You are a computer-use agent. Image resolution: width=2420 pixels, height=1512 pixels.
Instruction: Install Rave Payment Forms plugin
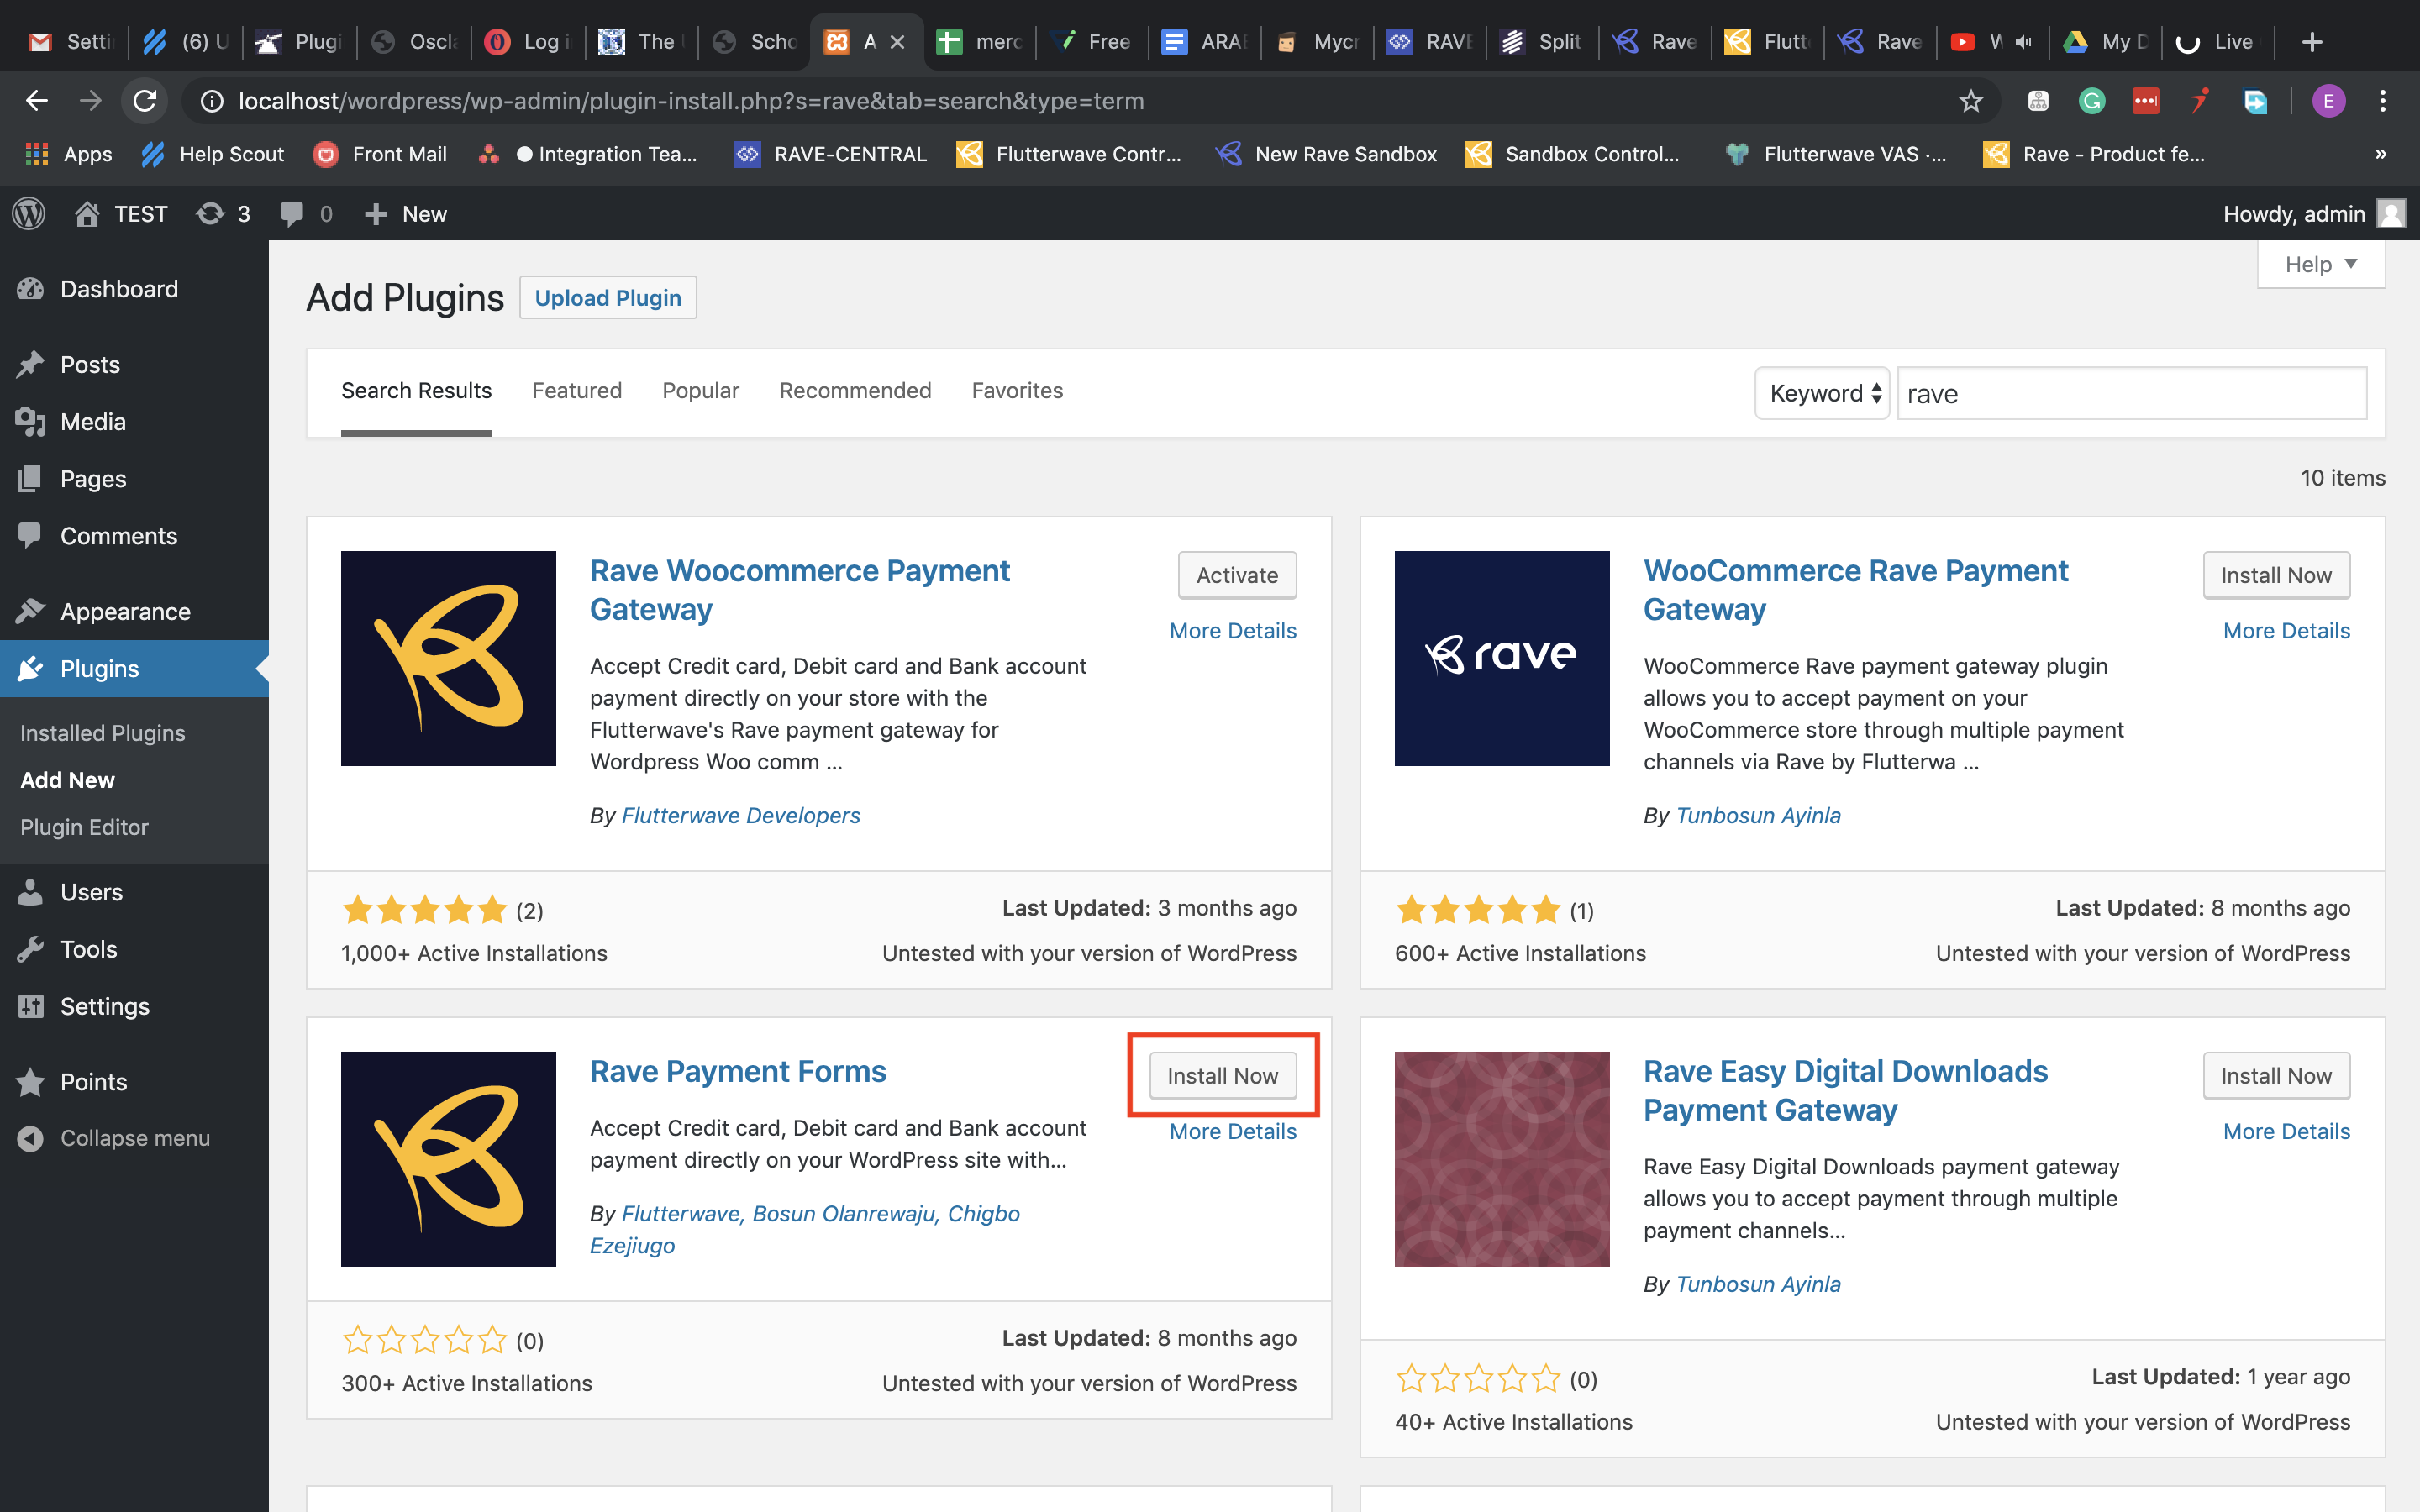tap(1222, 1076)
